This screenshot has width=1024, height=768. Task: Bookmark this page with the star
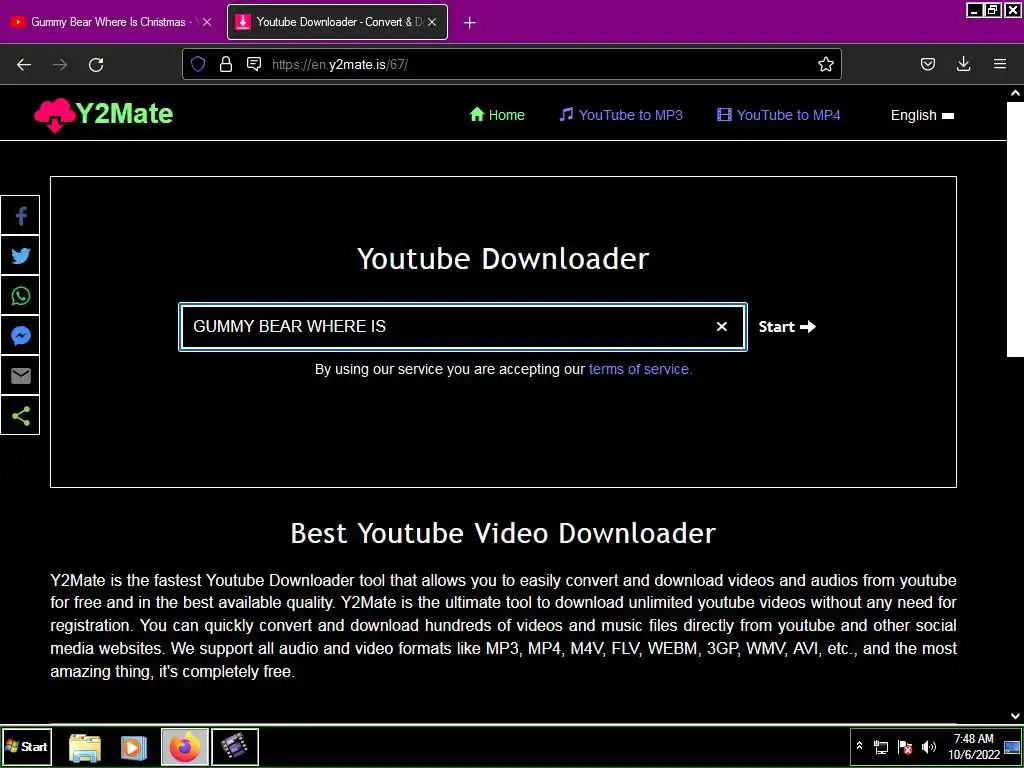(825, 64)
